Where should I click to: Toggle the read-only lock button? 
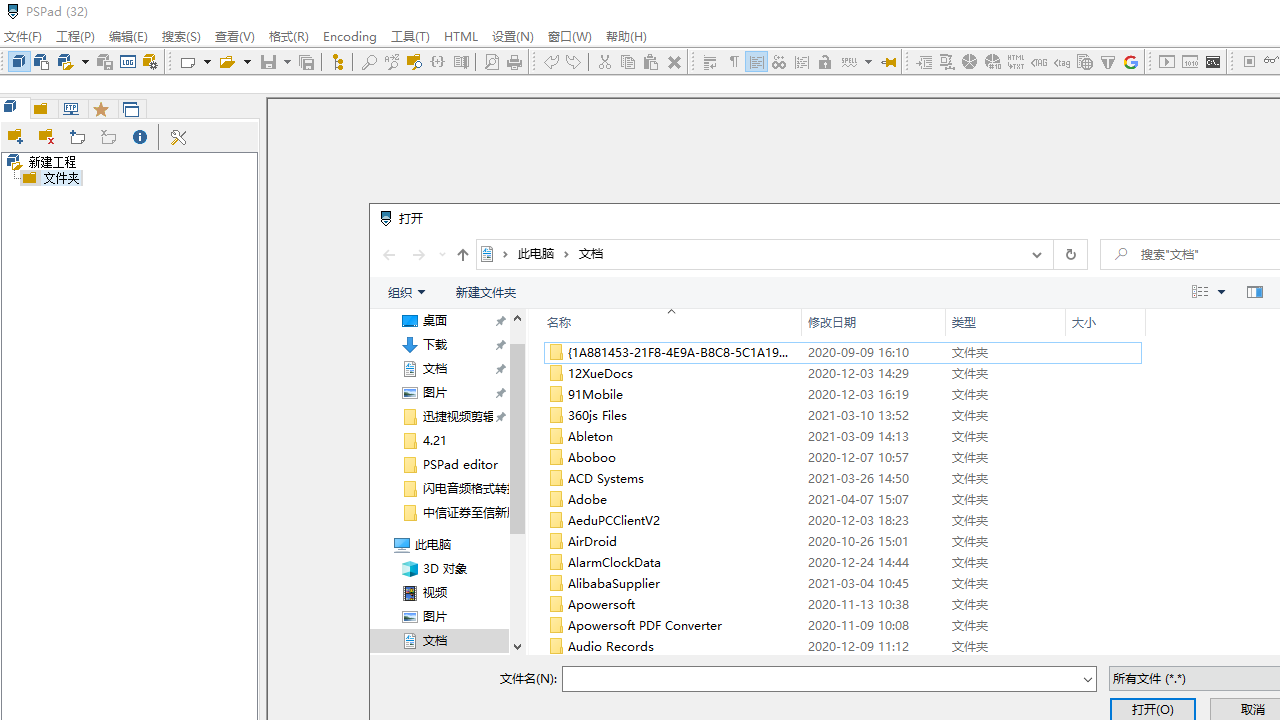click(x=825, y=62)
